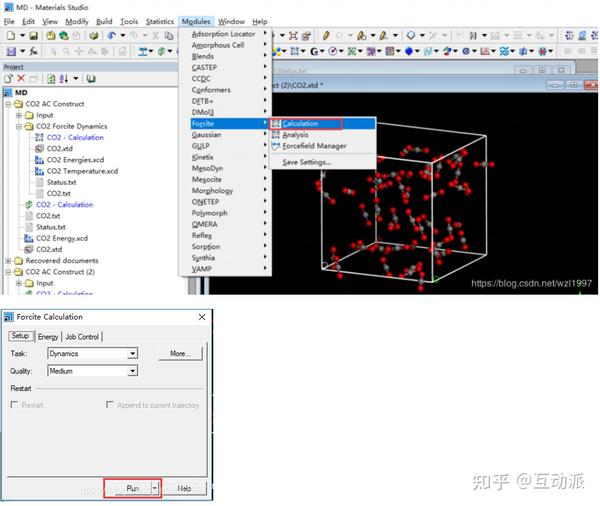Click the sort A-Z icon in Project panel
Viewport: 600px width, 506px height.
pyautogui.click(x=64, y=79)
